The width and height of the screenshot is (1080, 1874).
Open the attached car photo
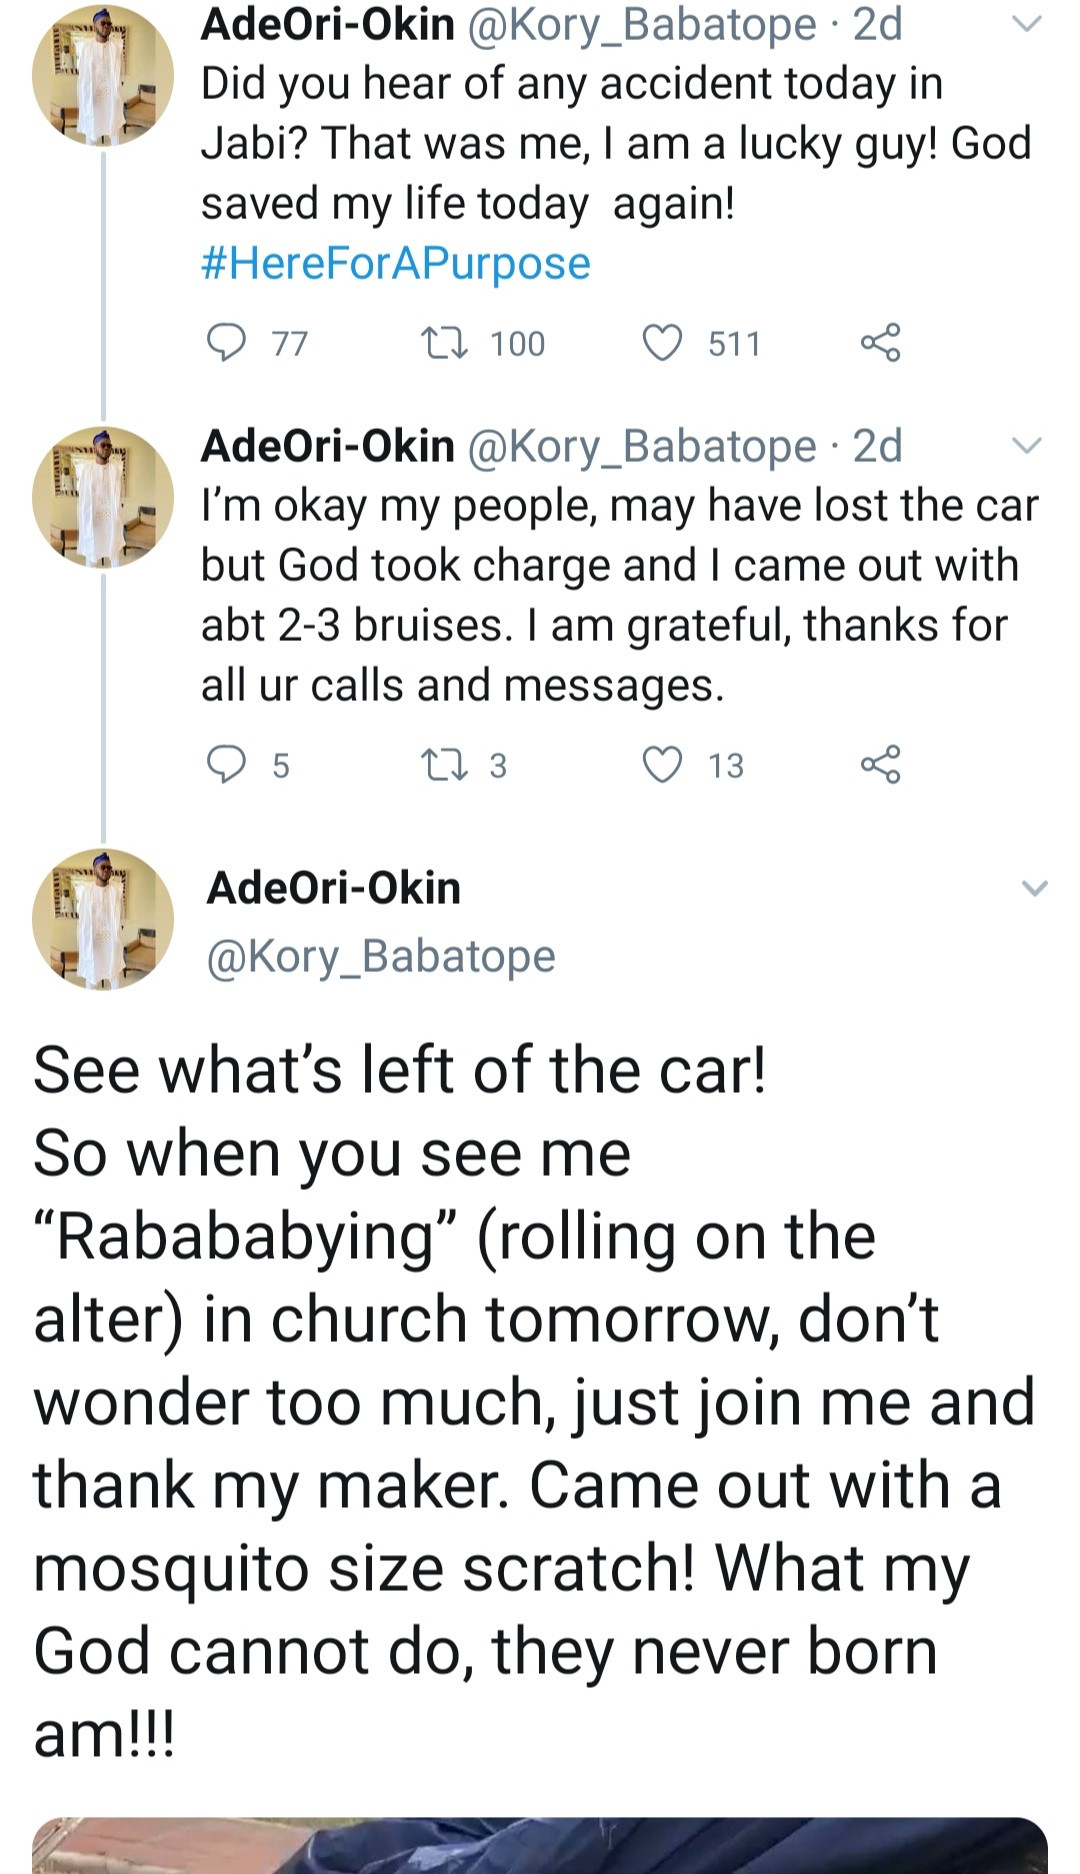pos(540,1848)
